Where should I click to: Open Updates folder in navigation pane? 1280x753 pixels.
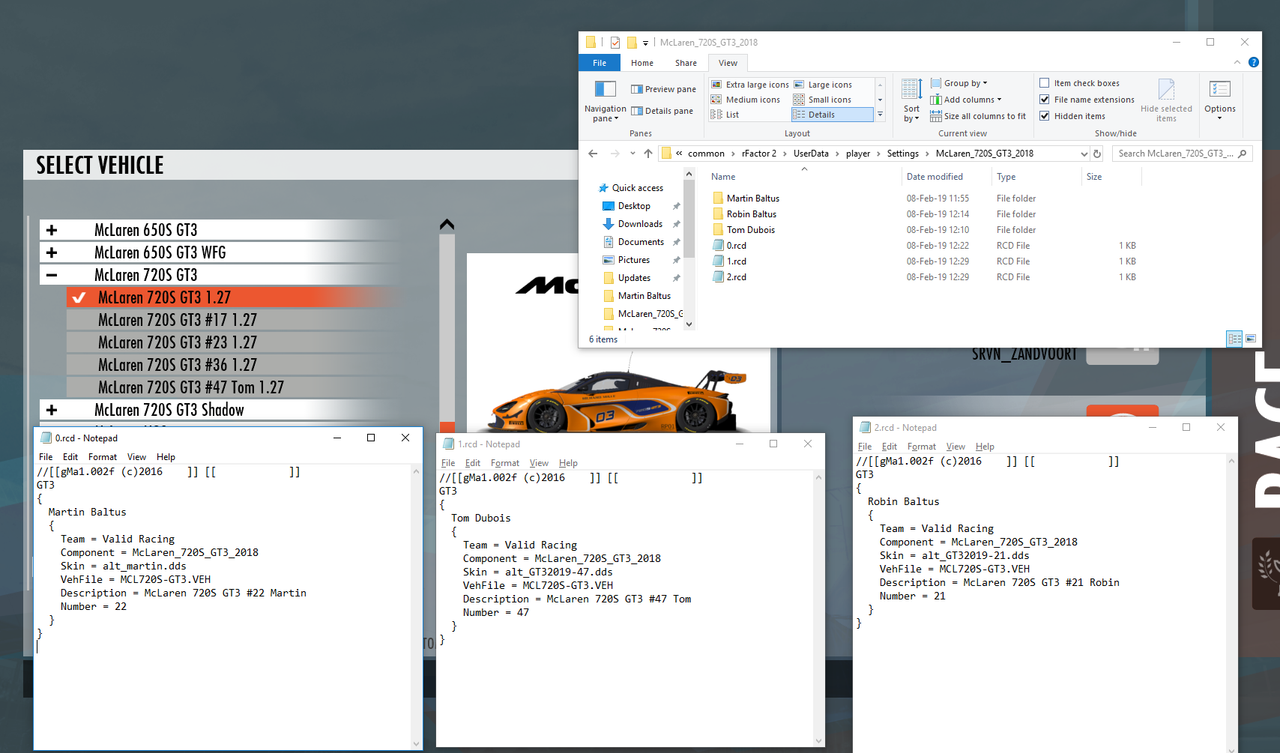click(634, 278)
